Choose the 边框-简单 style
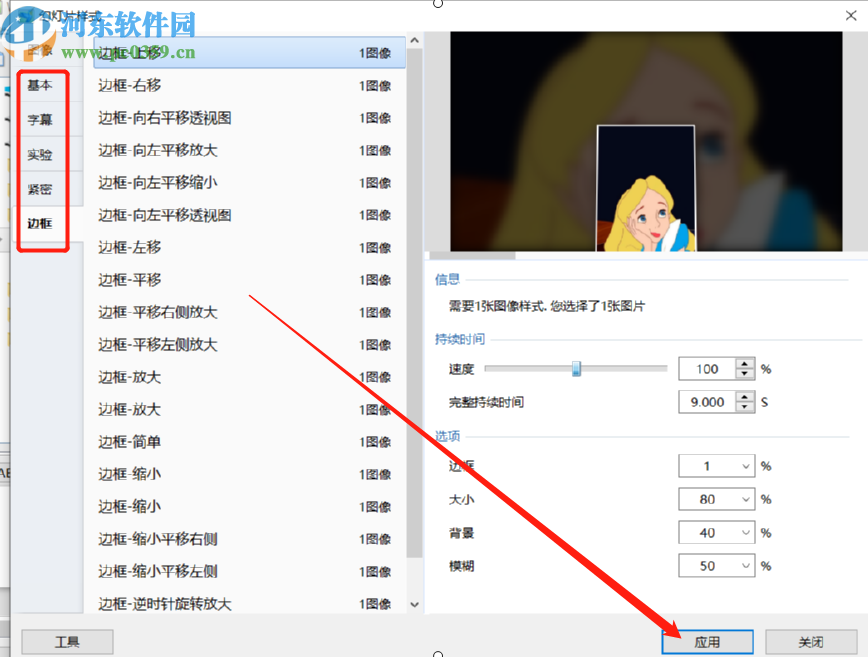Viewport: 868px width, 657px height. pyautogui.click(x=200, y=441)
